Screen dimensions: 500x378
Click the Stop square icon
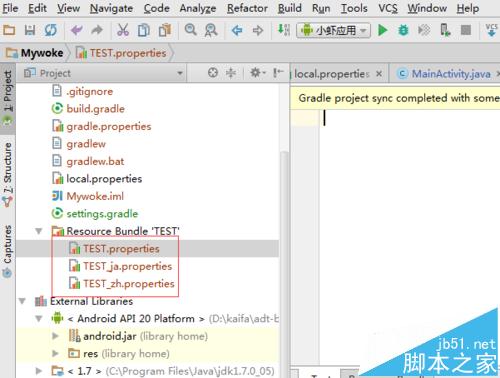466,30
